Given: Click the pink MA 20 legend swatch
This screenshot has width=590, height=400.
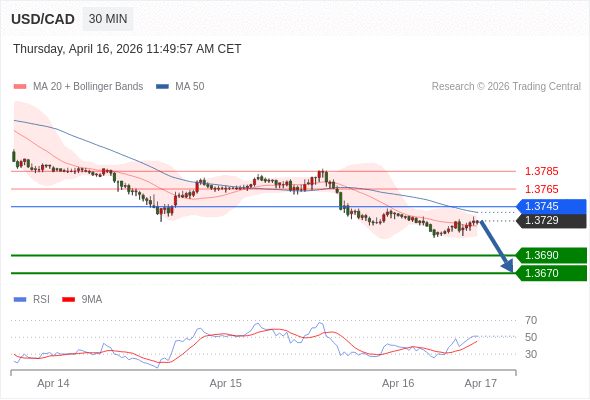Looking at the screenshot, I should [x=20, y=87].
